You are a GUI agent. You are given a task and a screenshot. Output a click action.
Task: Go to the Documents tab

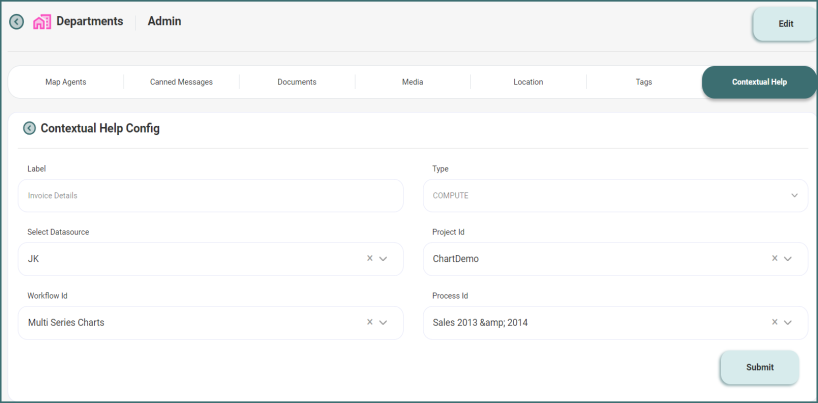[x=297, y=82]
